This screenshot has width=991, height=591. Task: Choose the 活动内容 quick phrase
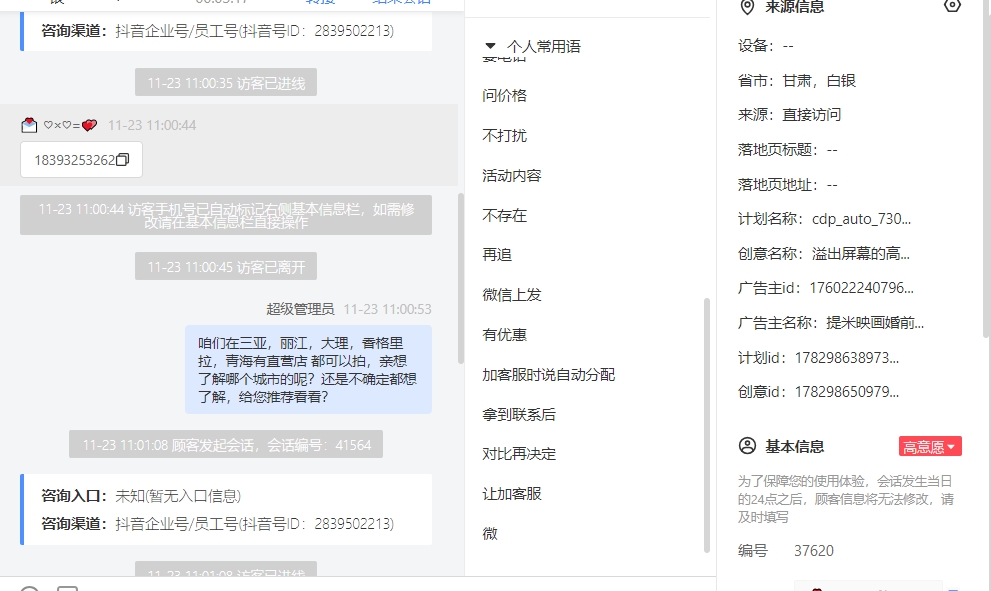pyautogui.click(x=512, y=175)
